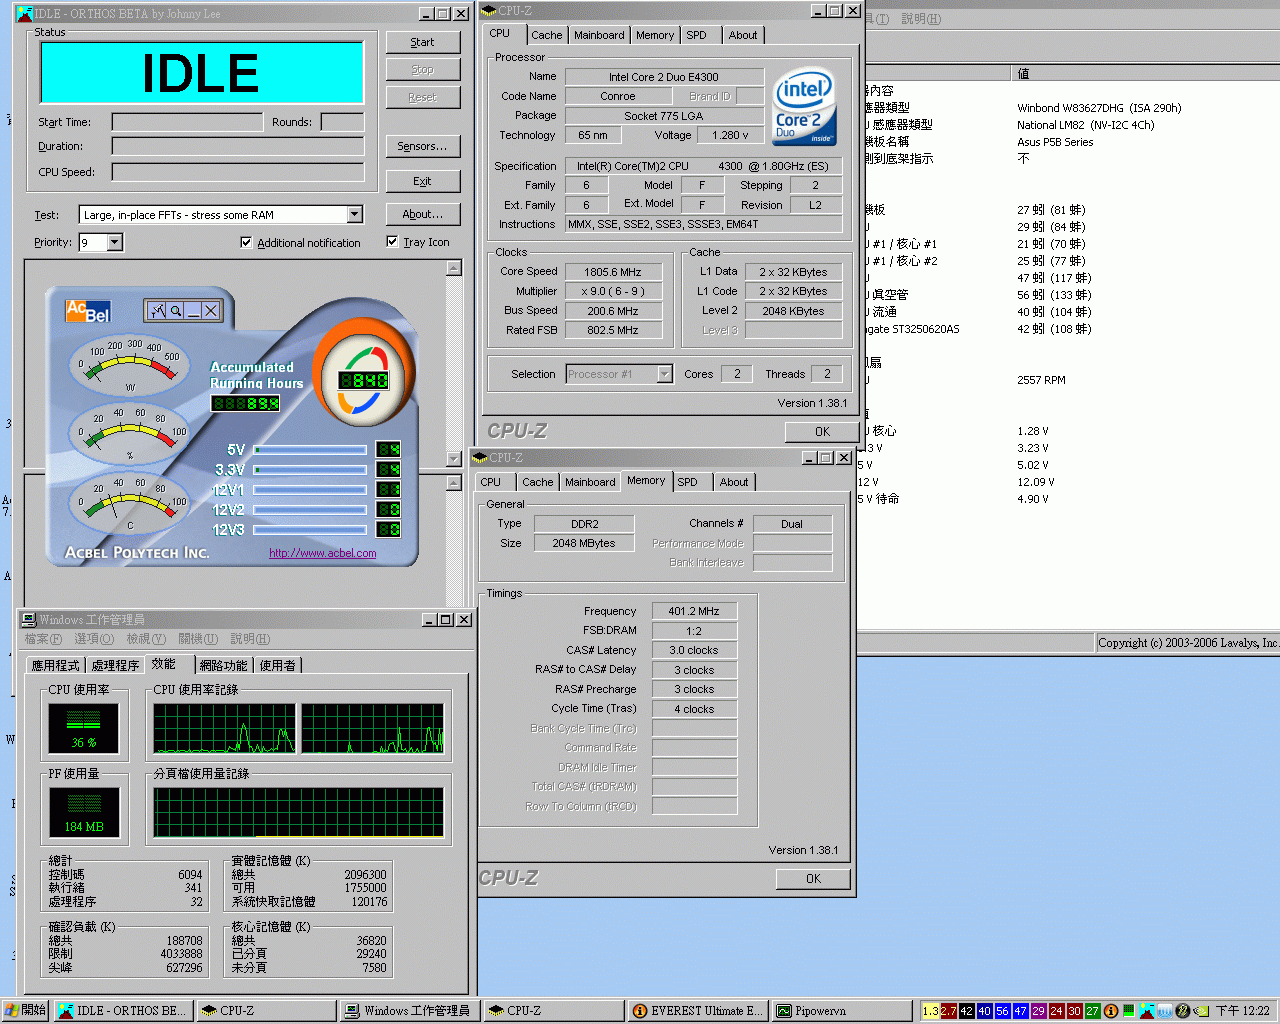Screen dimensions: 1280x1024
Task: Click OK in lower CPU-Z Memory window
Action: click(813, 879)
